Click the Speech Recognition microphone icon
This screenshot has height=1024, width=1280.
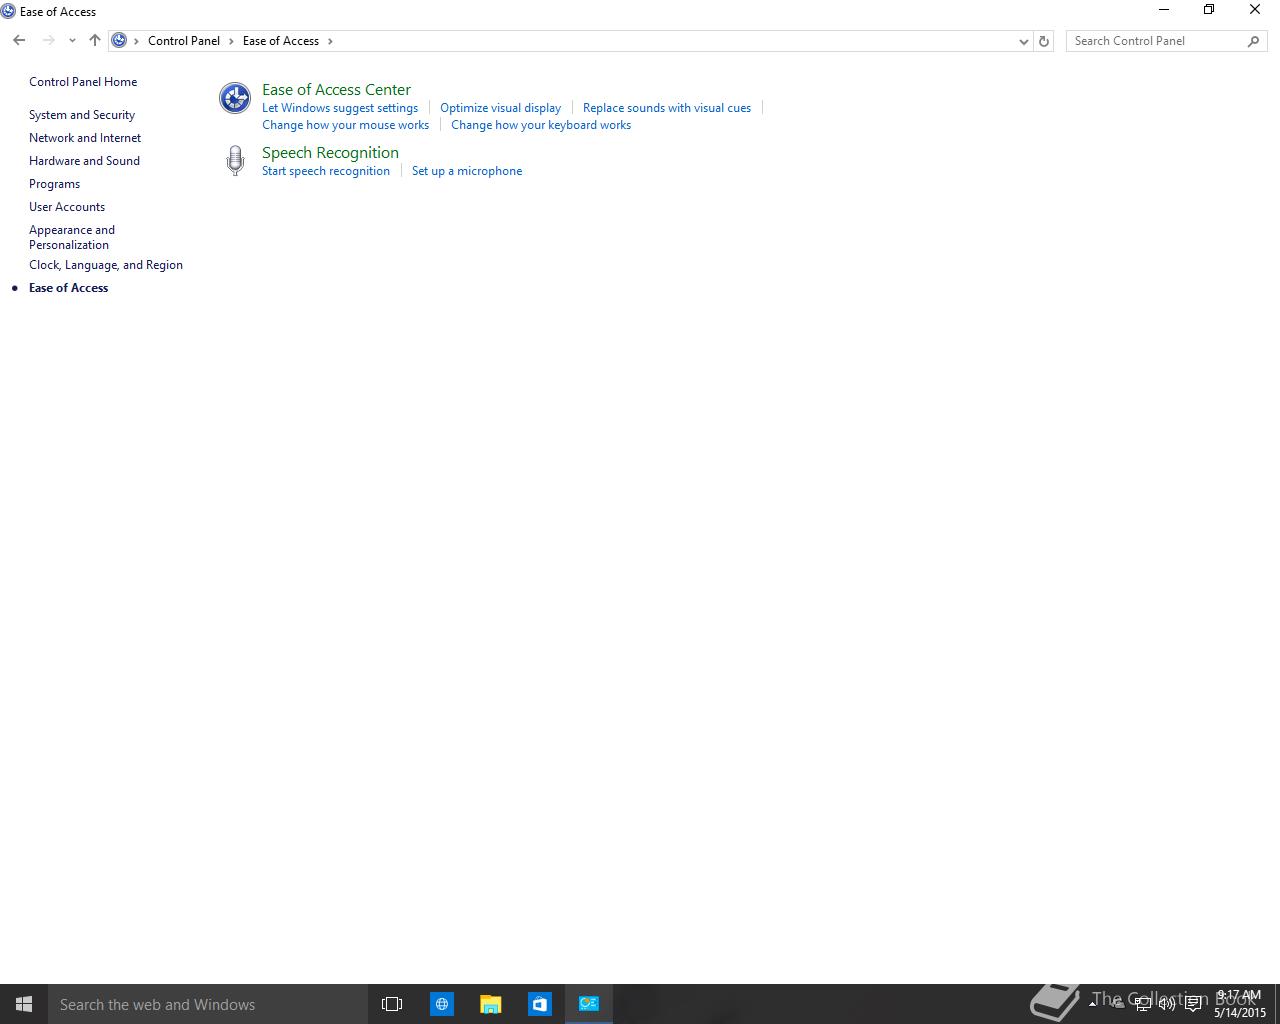(235, 161)
